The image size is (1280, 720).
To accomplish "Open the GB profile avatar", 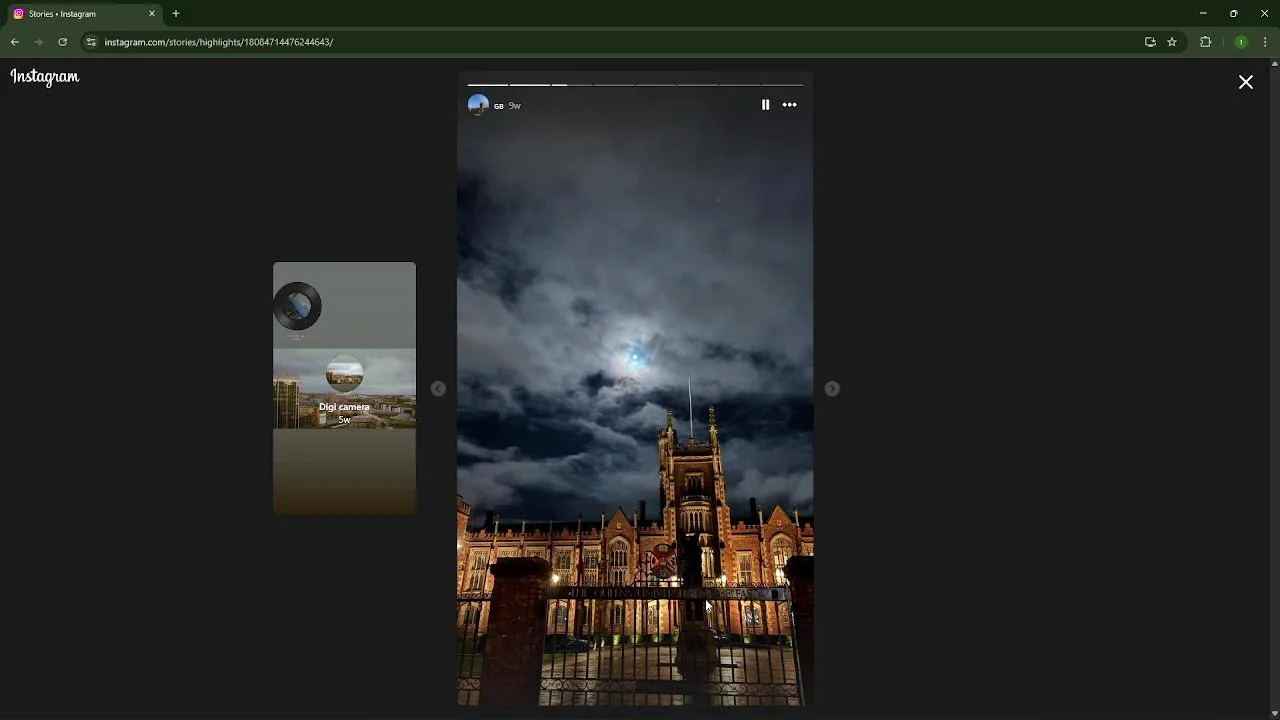I will 478,105.
